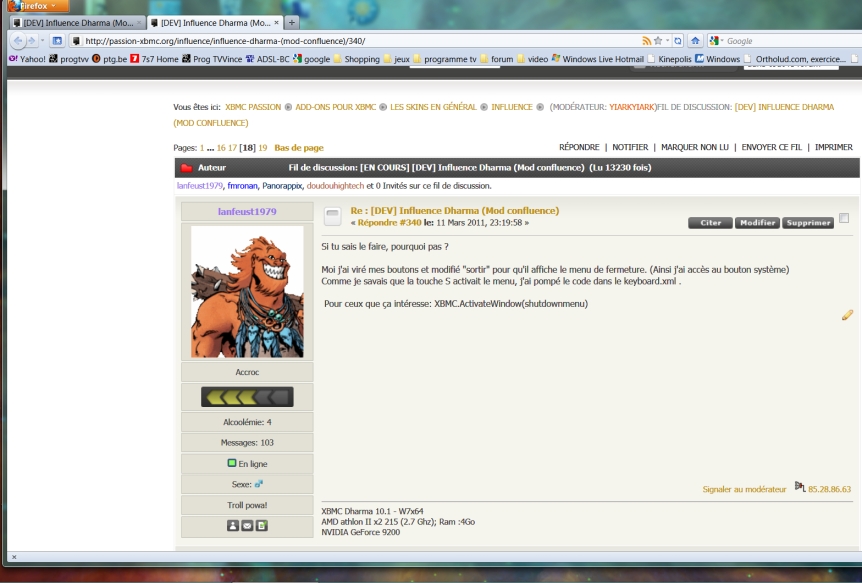
Task: Open moderator YIARKYIARK profile link
Action: tap(632, 107)
